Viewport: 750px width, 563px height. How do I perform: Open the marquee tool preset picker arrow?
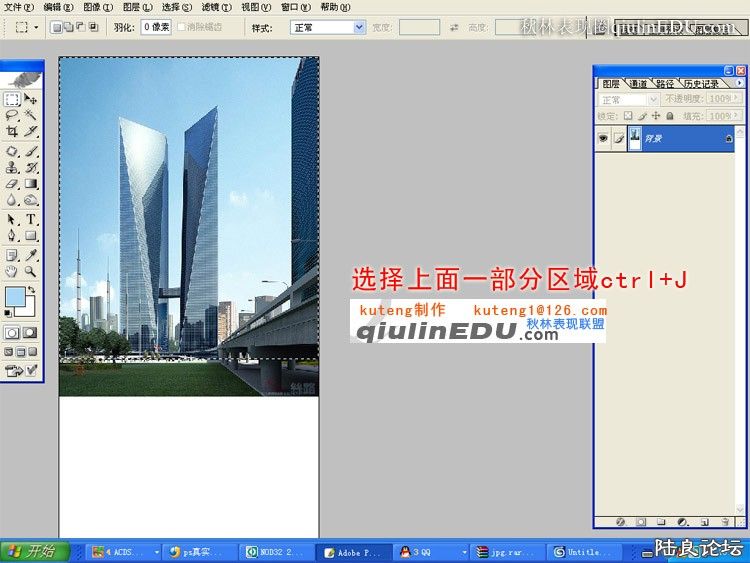coord(37,28)
